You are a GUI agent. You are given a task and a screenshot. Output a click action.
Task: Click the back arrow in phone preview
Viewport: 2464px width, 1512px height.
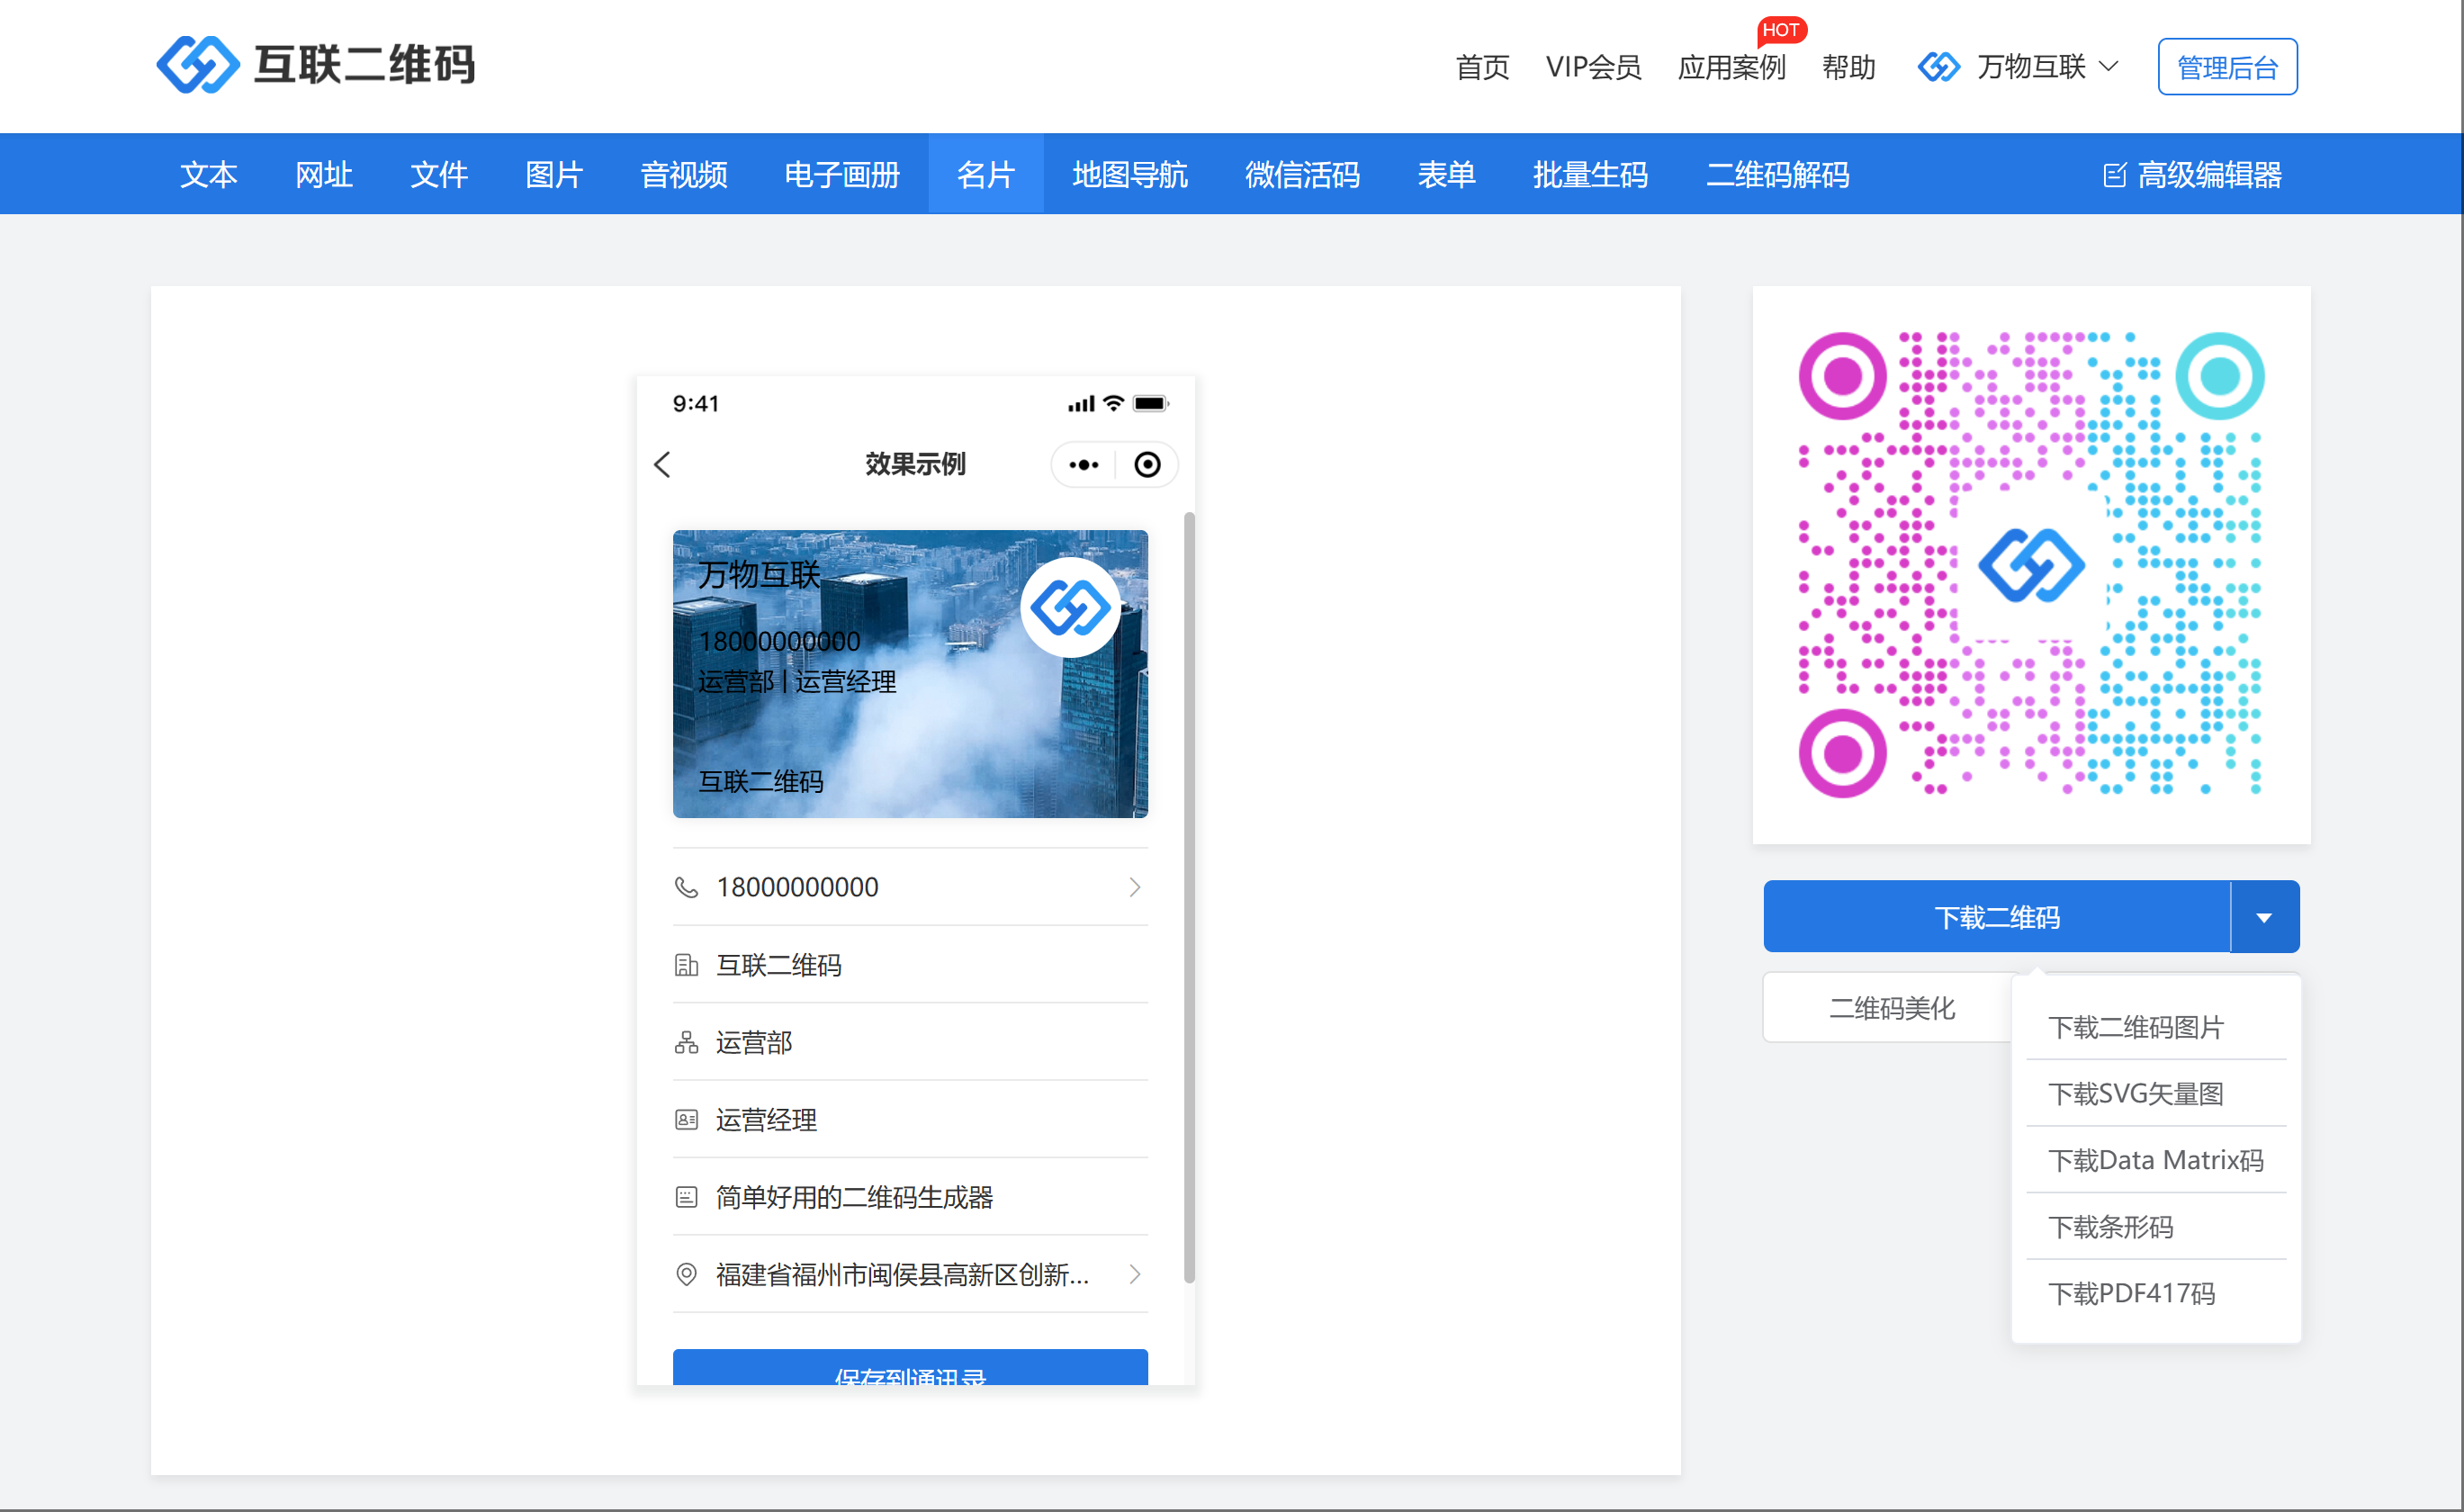(x=662, y=464)
